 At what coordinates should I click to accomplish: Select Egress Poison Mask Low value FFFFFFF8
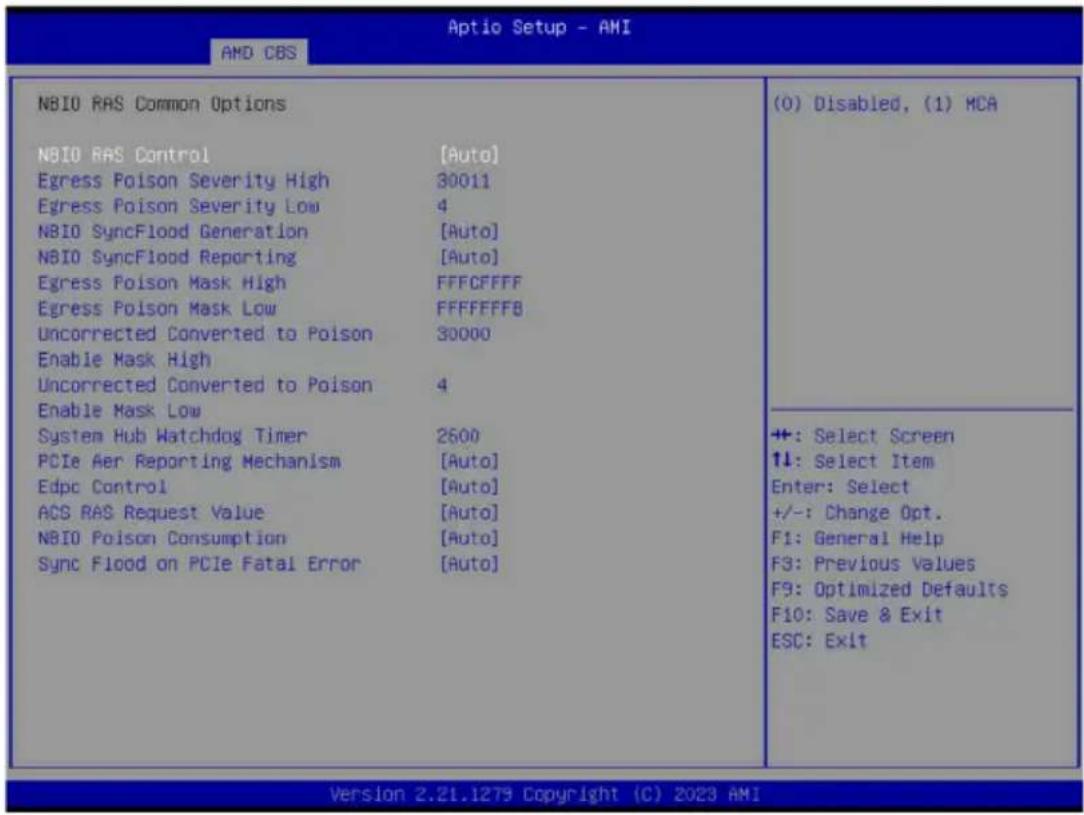(479, 308)
